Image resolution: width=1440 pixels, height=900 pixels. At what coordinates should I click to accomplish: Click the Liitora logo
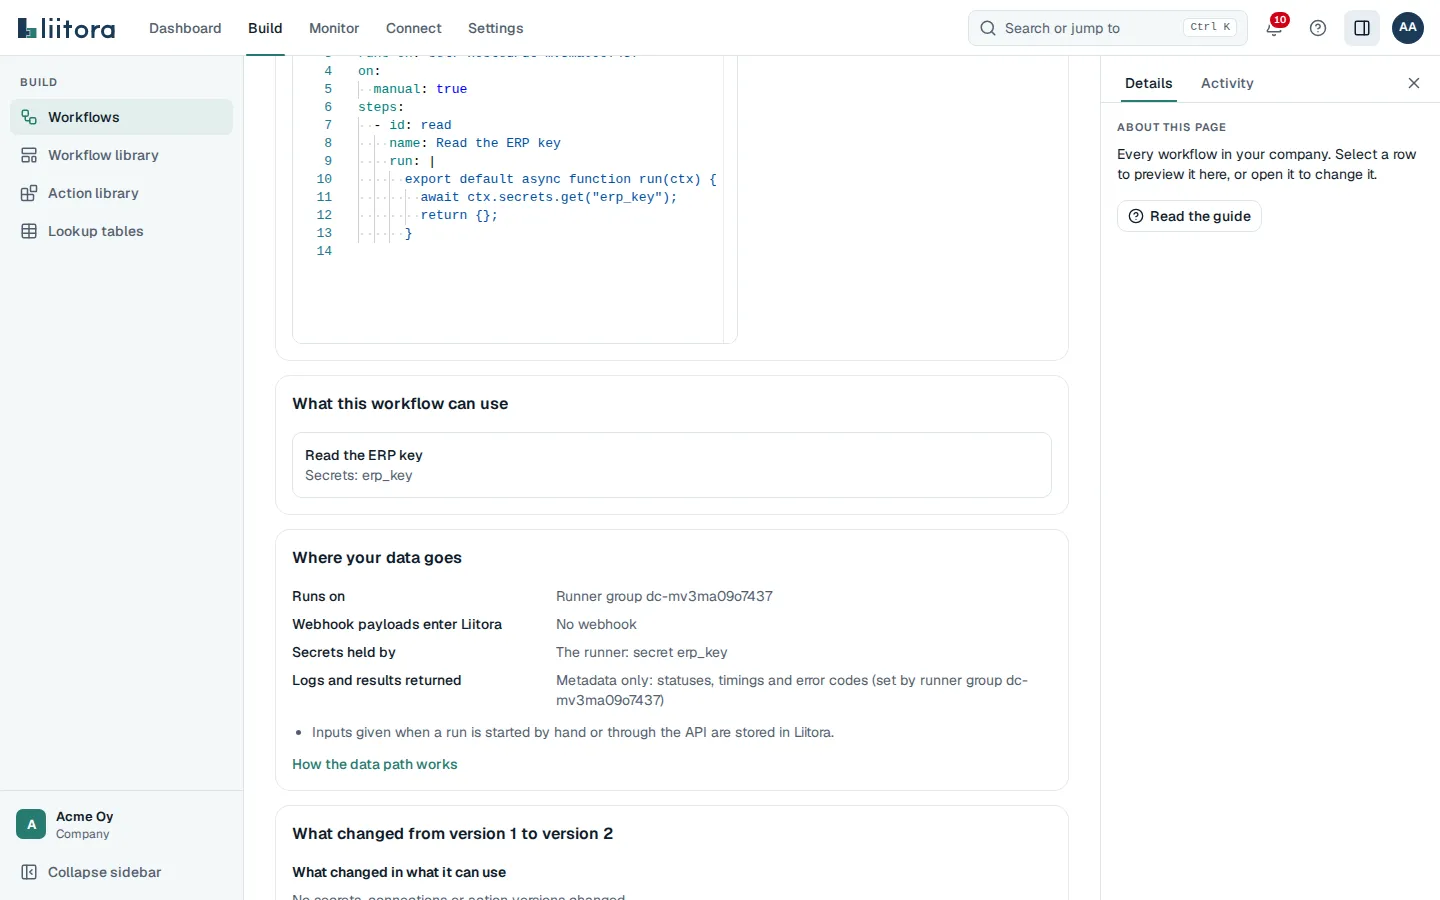point(66,28)
